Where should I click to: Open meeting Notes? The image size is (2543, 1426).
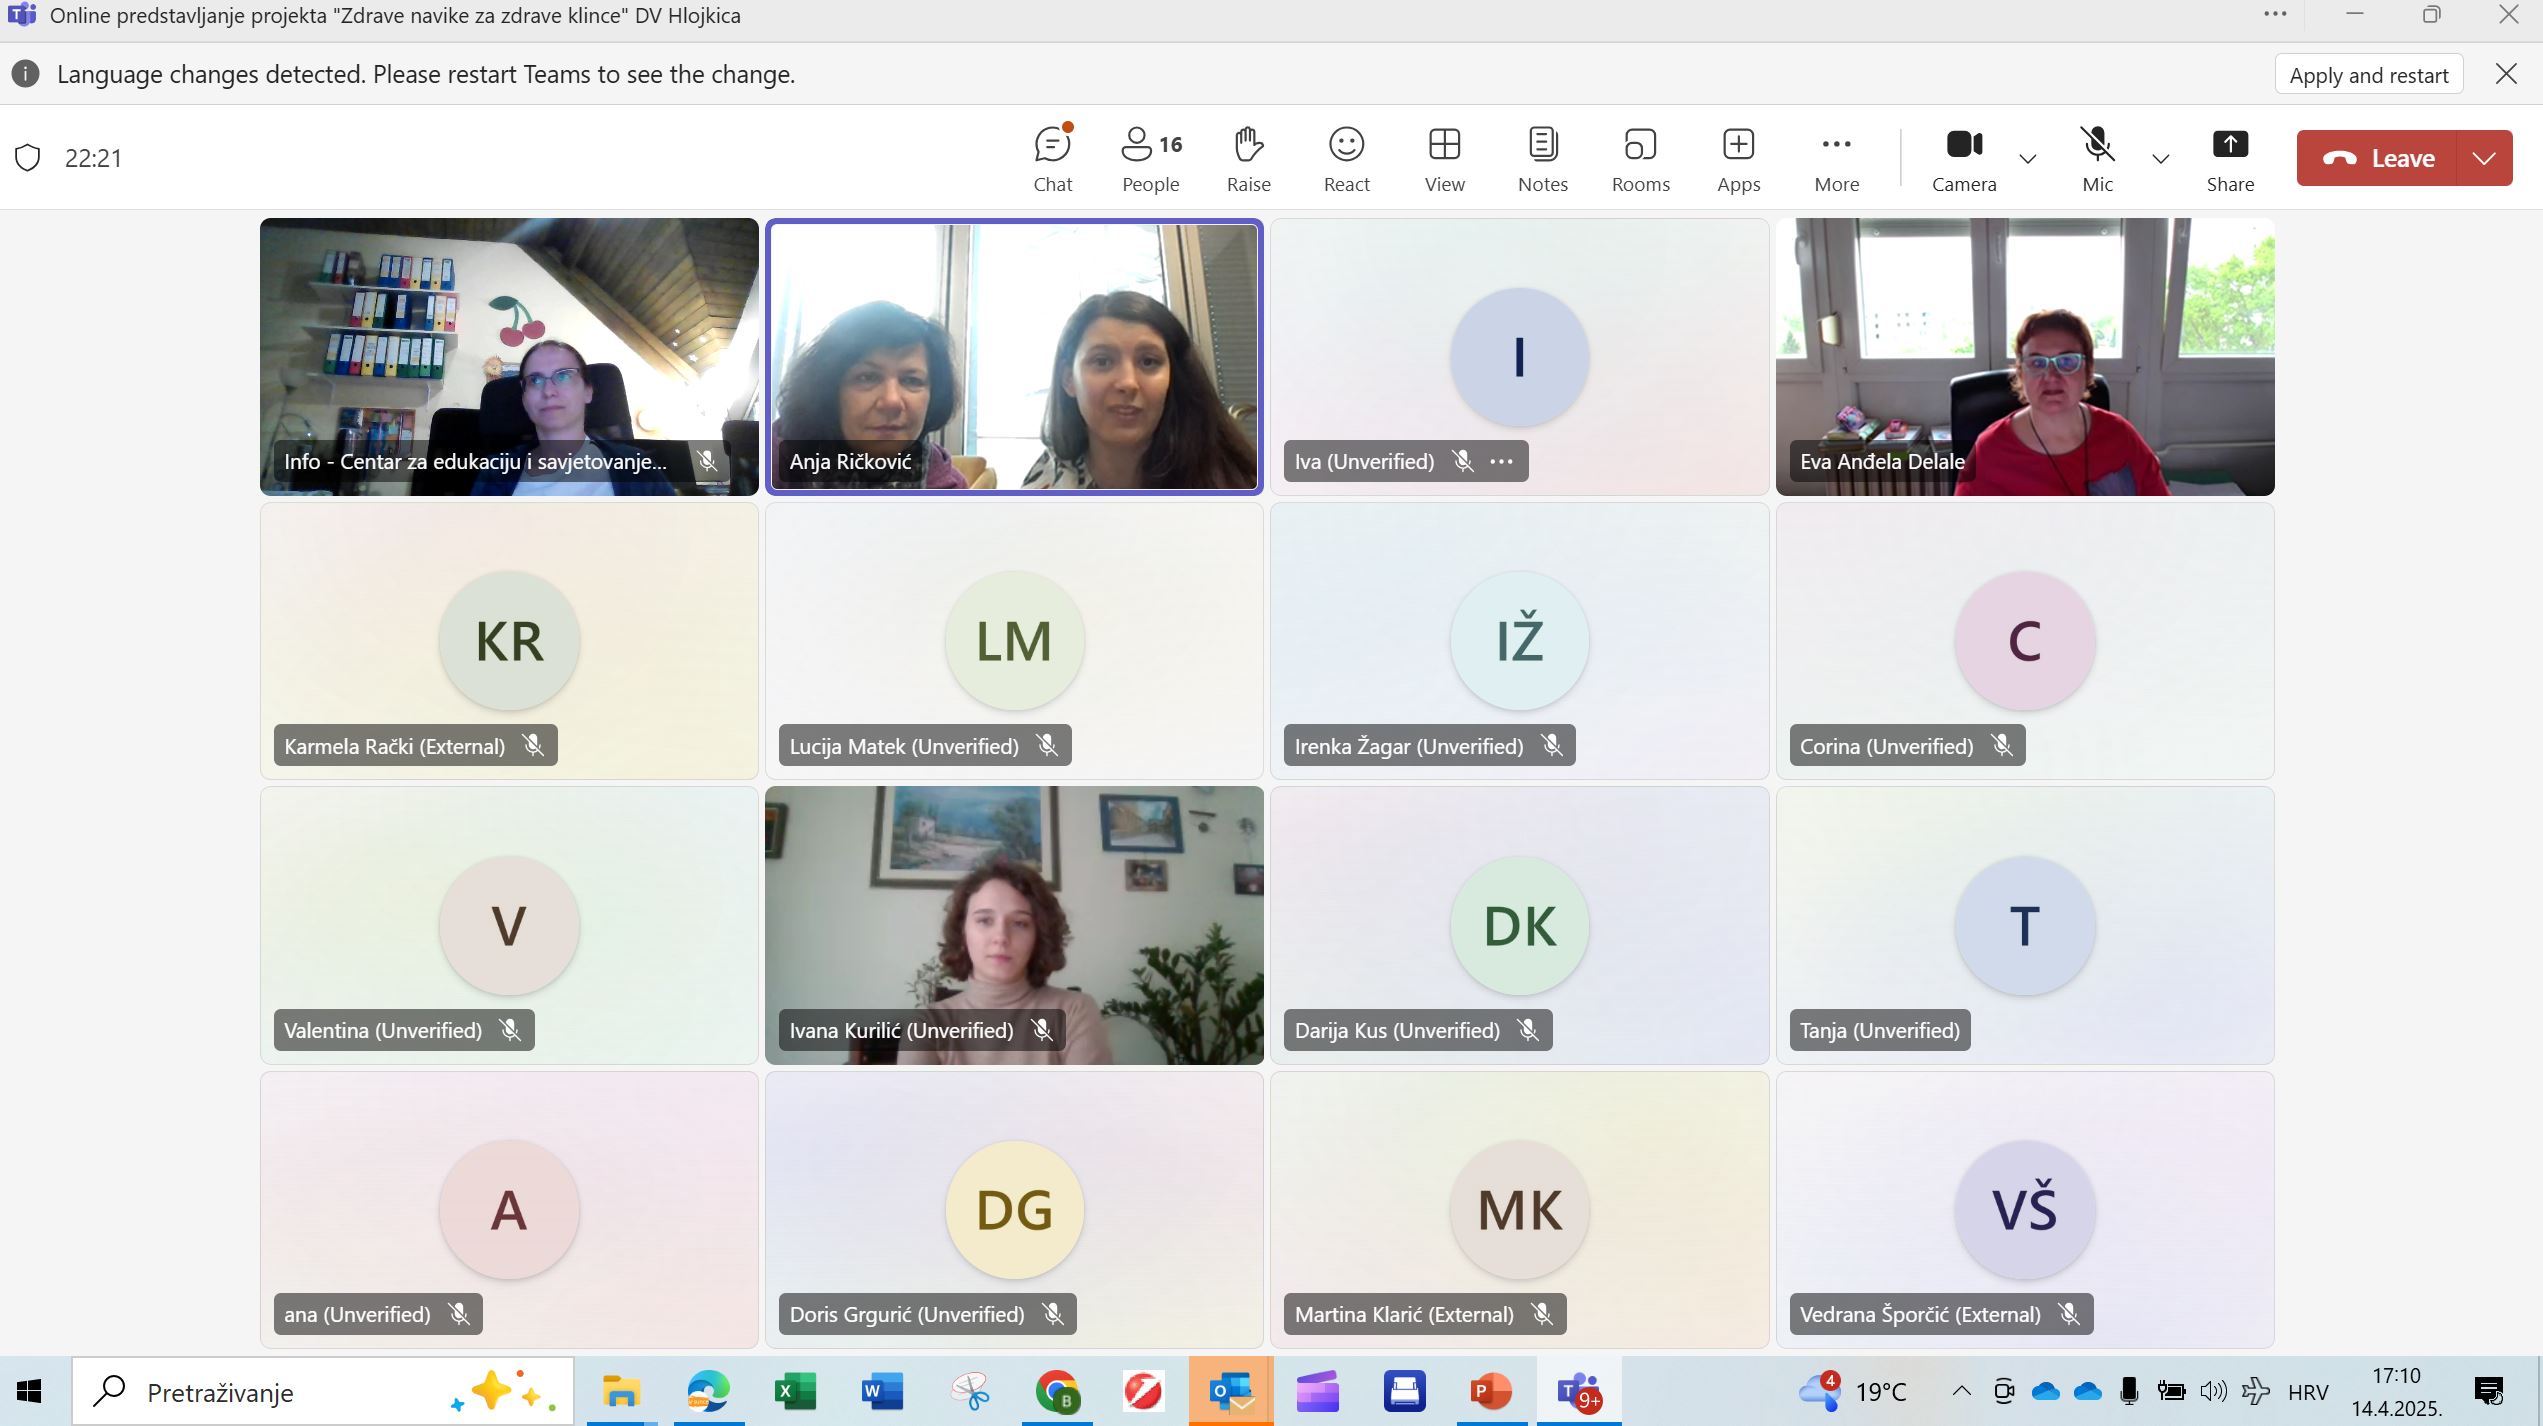tap(1542, 159)
